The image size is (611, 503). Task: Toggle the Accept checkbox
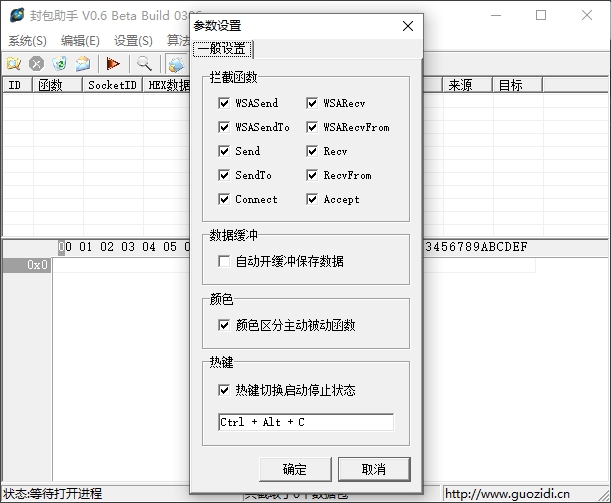312,199
